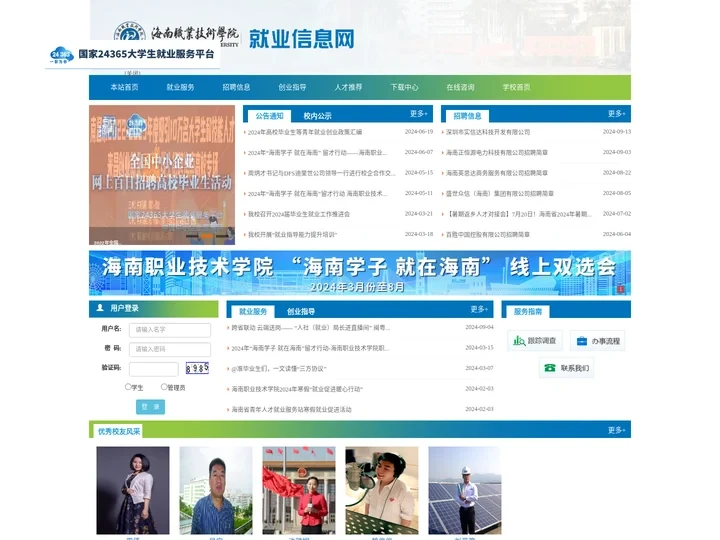Select the 服务指南 tab
The image size is (720, 540).
pyautogui.click(x=528, y=311)
